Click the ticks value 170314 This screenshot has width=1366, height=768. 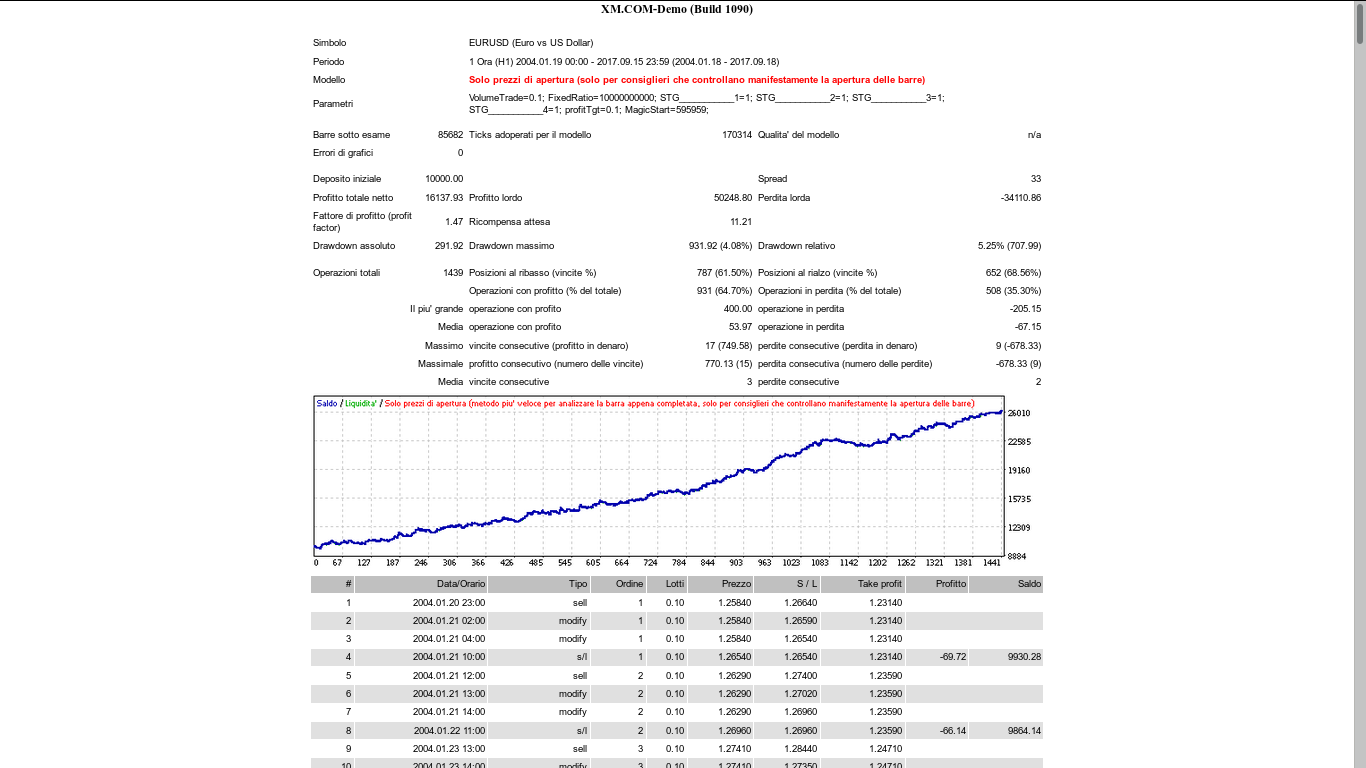pos(736,135)
